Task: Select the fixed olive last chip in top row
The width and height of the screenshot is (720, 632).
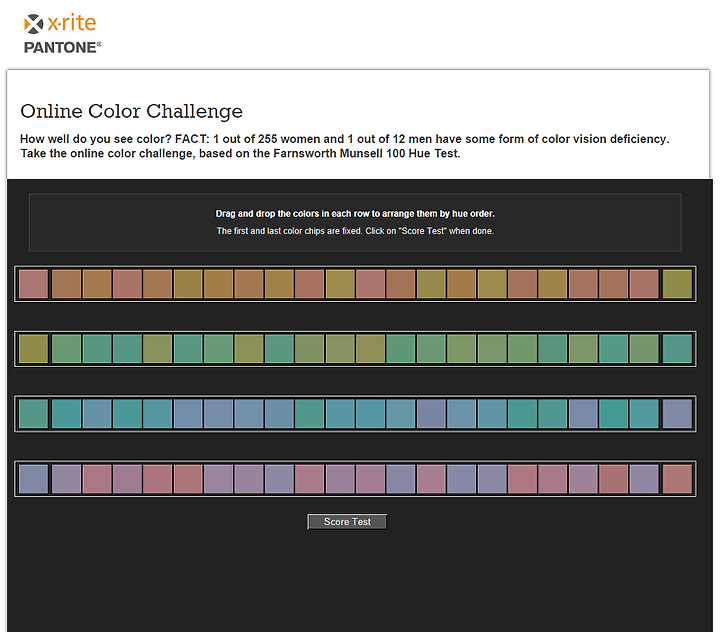Action: pos(677,284)
